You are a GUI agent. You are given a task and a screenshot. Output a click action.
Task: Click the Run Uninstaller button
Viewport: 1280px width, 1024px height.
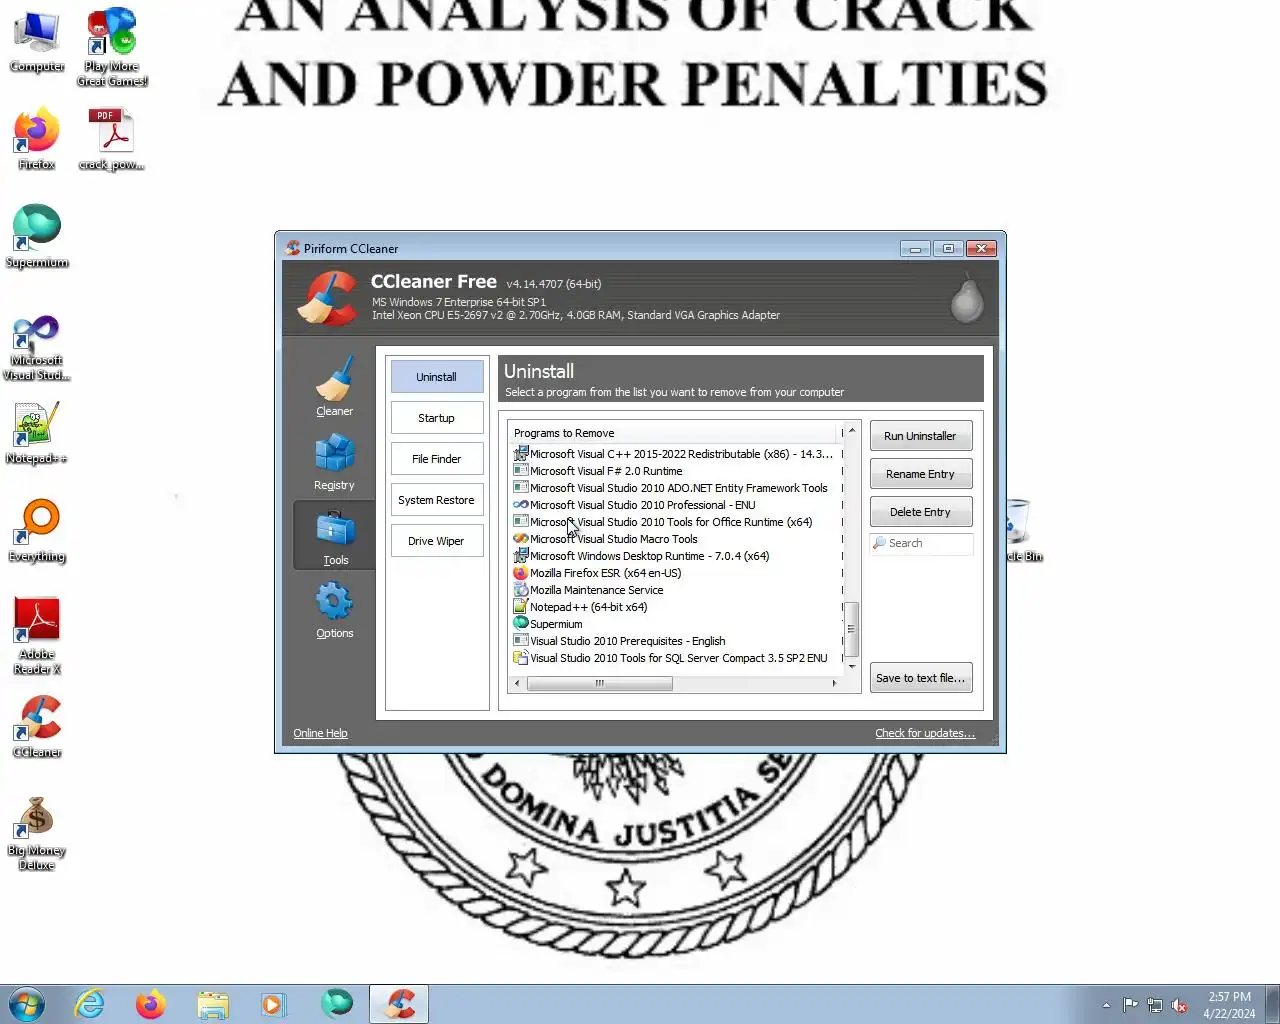921,436
